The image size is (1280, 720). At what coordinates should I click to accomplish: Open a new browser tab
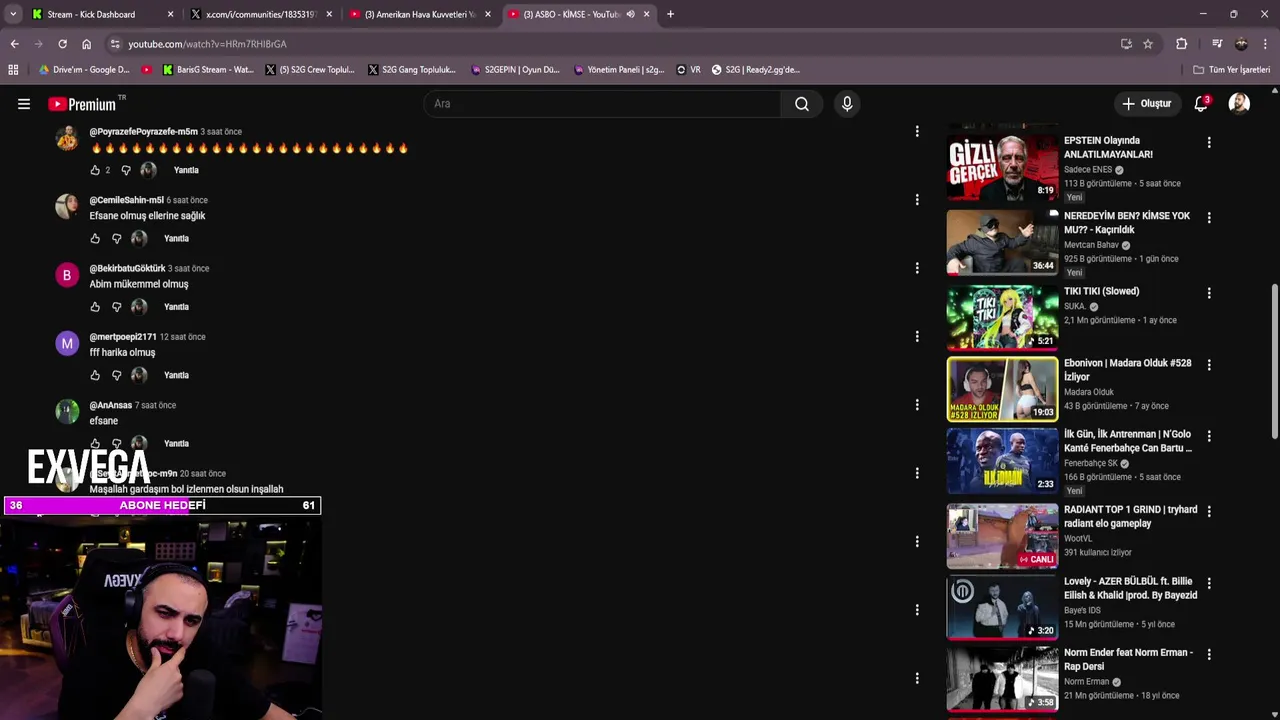670,14
